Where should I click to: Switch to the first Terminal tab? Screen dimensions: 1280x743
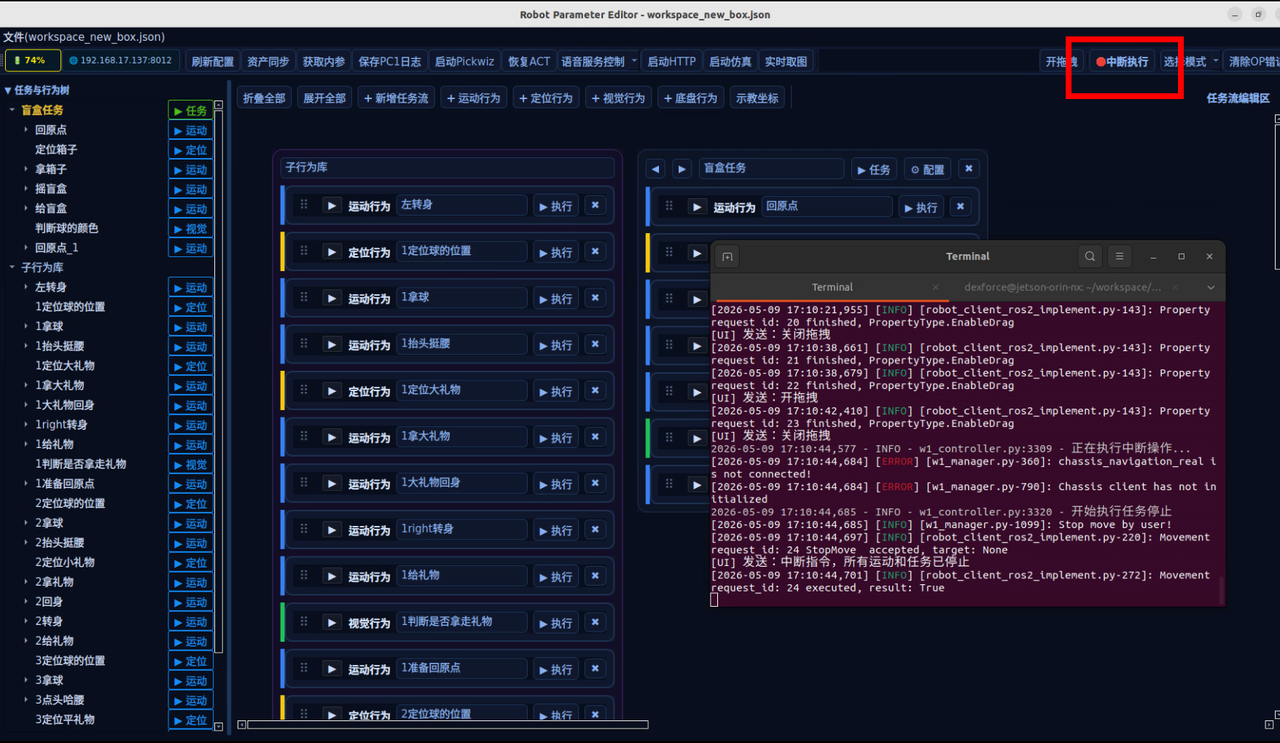tap(832, 287)
